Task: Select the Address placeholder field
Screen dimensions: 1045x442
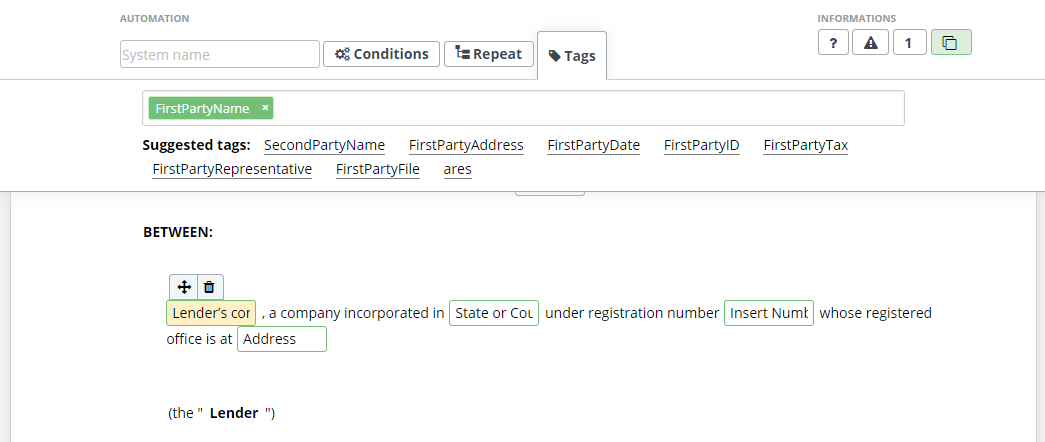Action: point(282,339)
